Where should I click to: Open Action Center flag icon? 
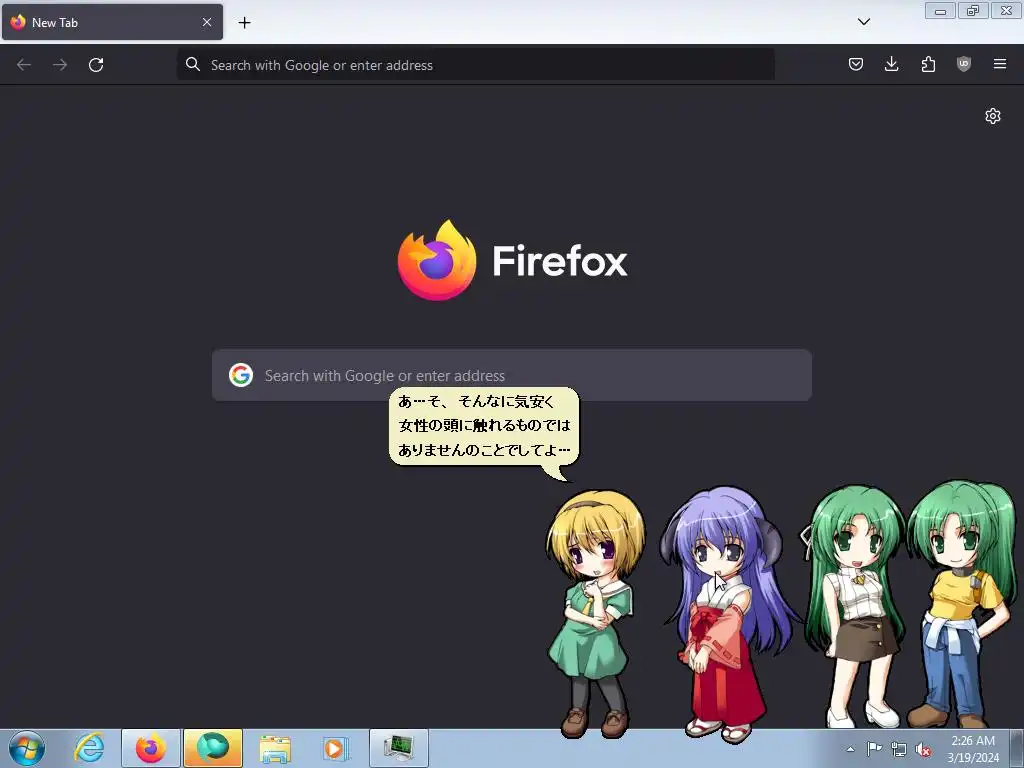874,749
